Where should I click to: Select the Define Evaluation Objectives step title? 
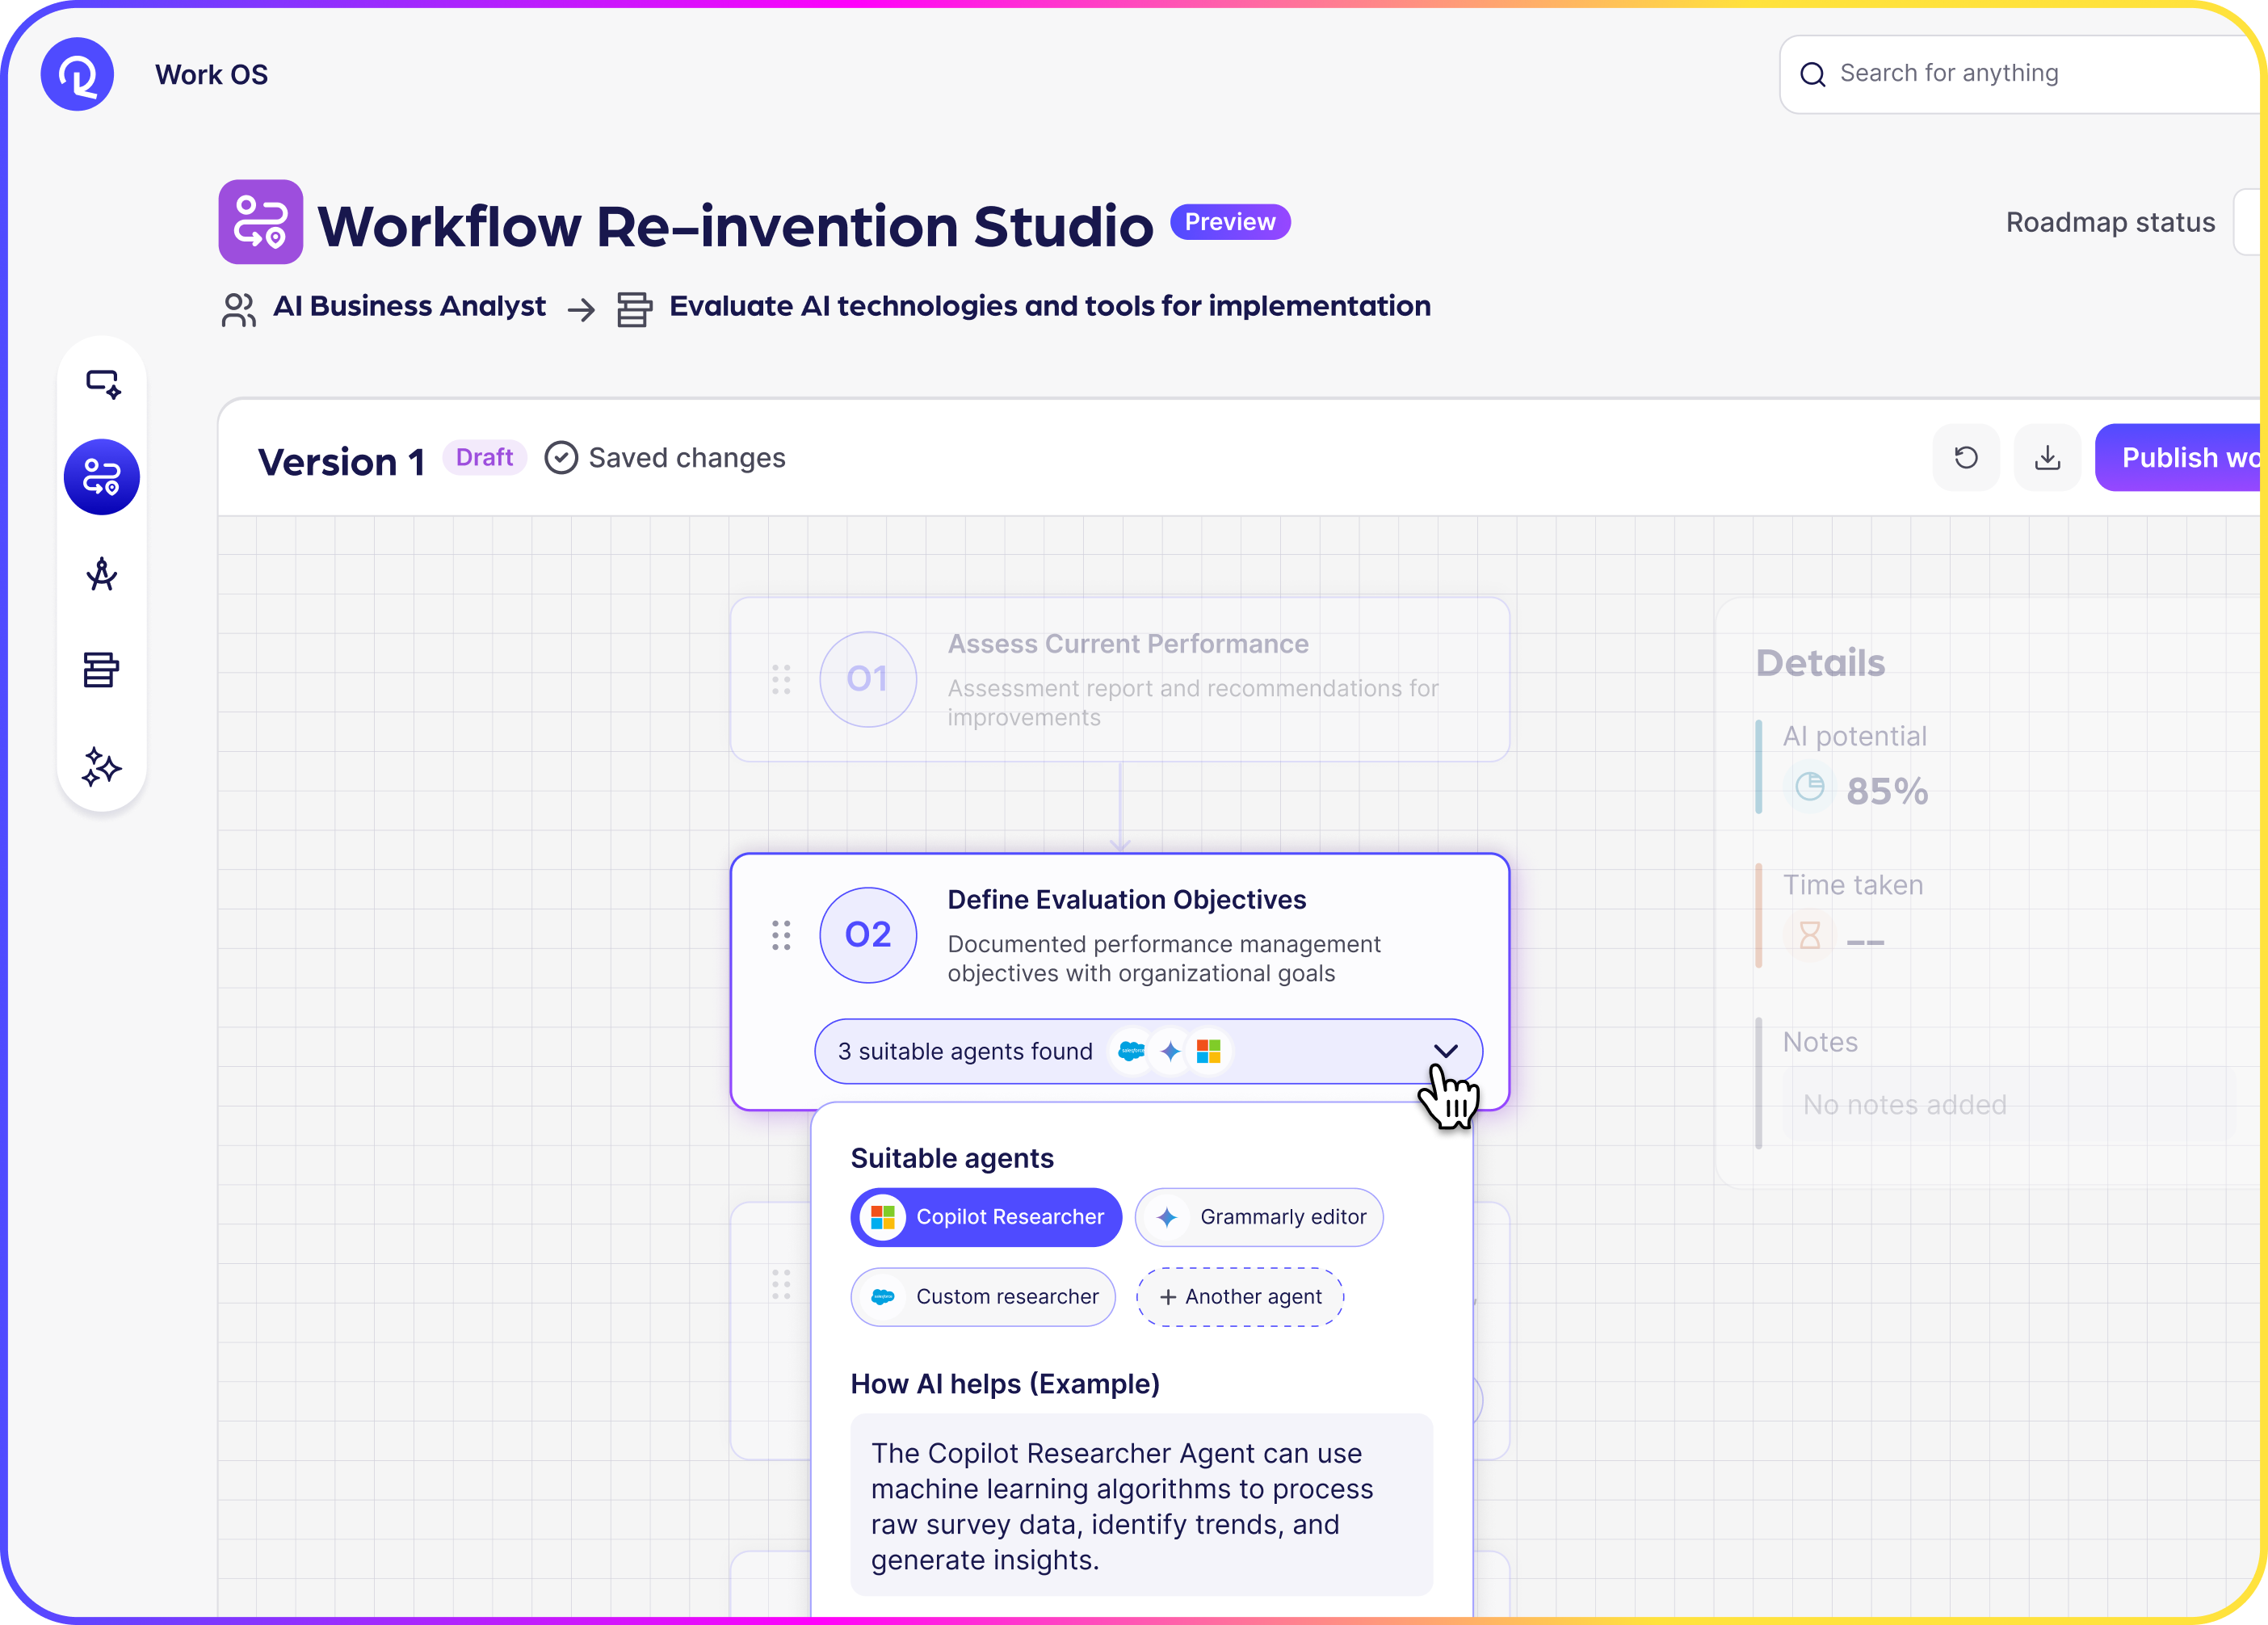click(x=1126, y=900)
